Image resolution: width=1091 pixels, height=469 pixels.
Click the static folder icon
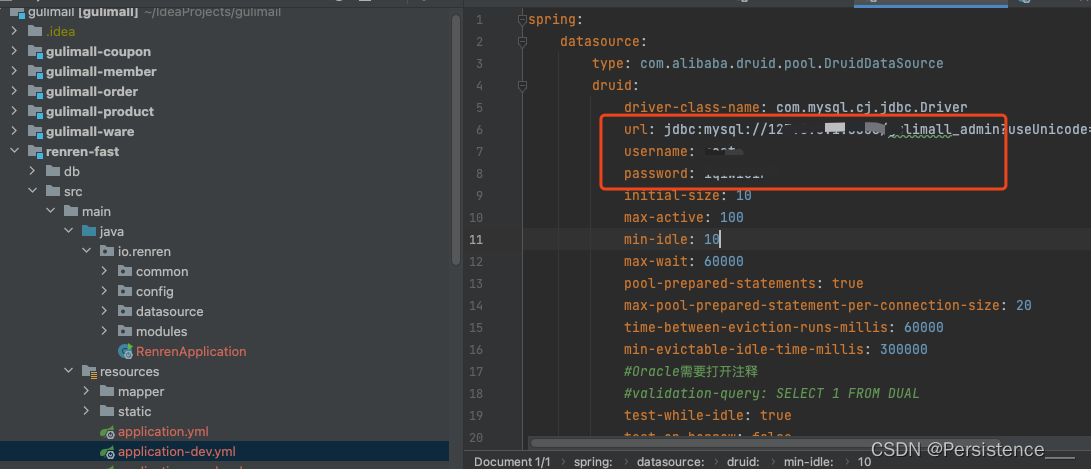point(107,411)
